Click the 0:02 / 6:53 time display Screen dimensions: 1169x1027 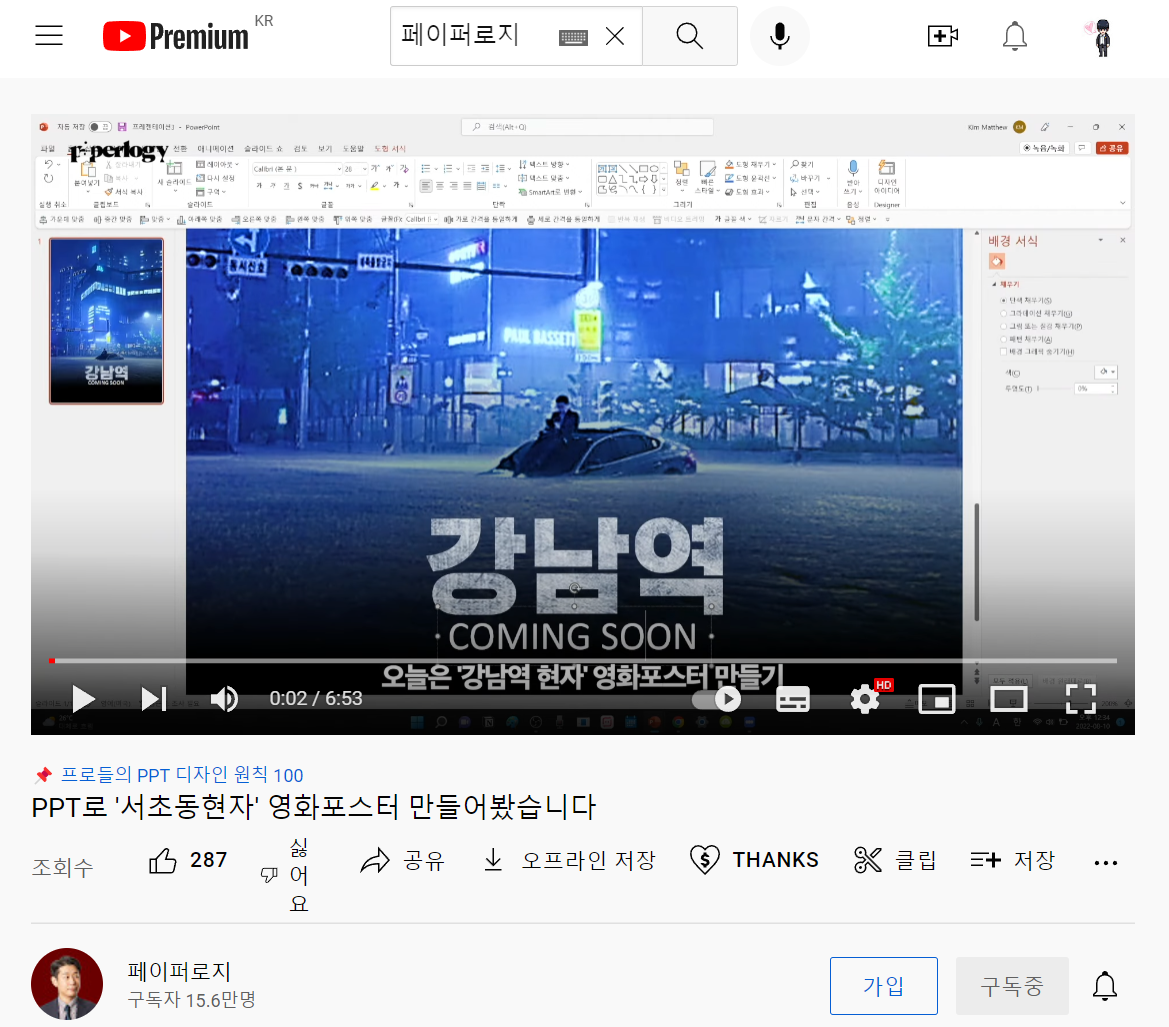316,698
